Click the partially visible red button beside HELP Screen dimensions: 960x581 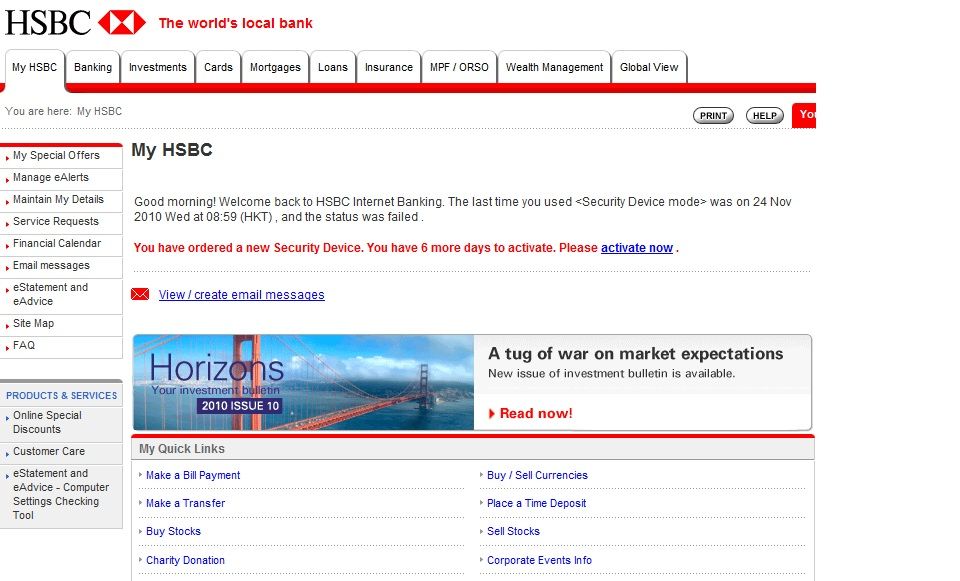point(804,115)
